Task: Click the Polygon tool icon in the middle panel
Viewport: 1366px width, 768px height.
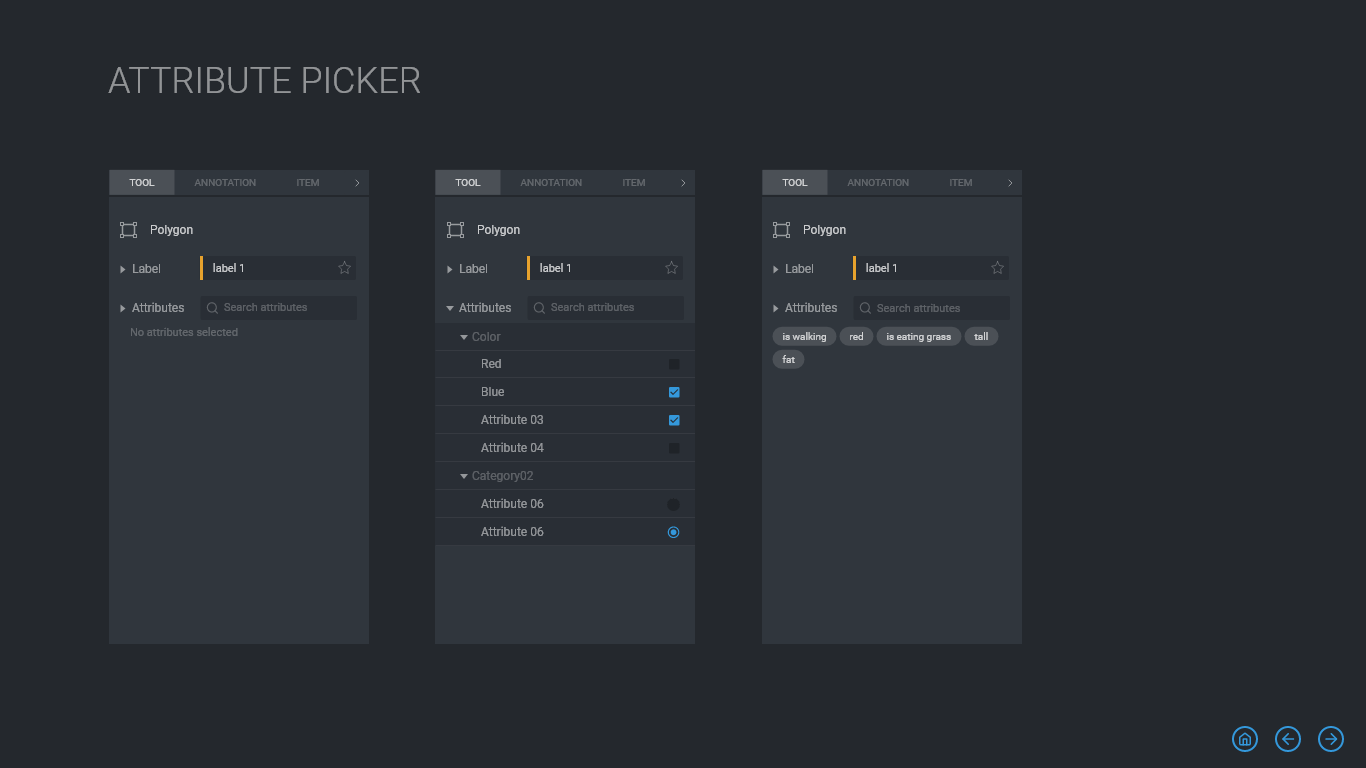Action: (456, 230)
